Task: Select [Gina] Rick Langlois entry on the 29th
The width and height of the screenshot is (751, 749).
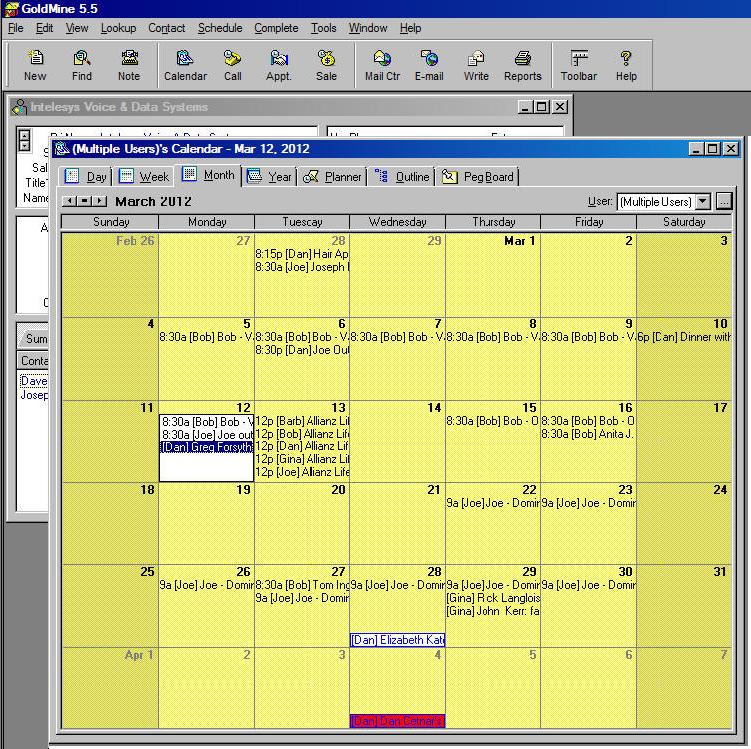Action: click(493, 598)
